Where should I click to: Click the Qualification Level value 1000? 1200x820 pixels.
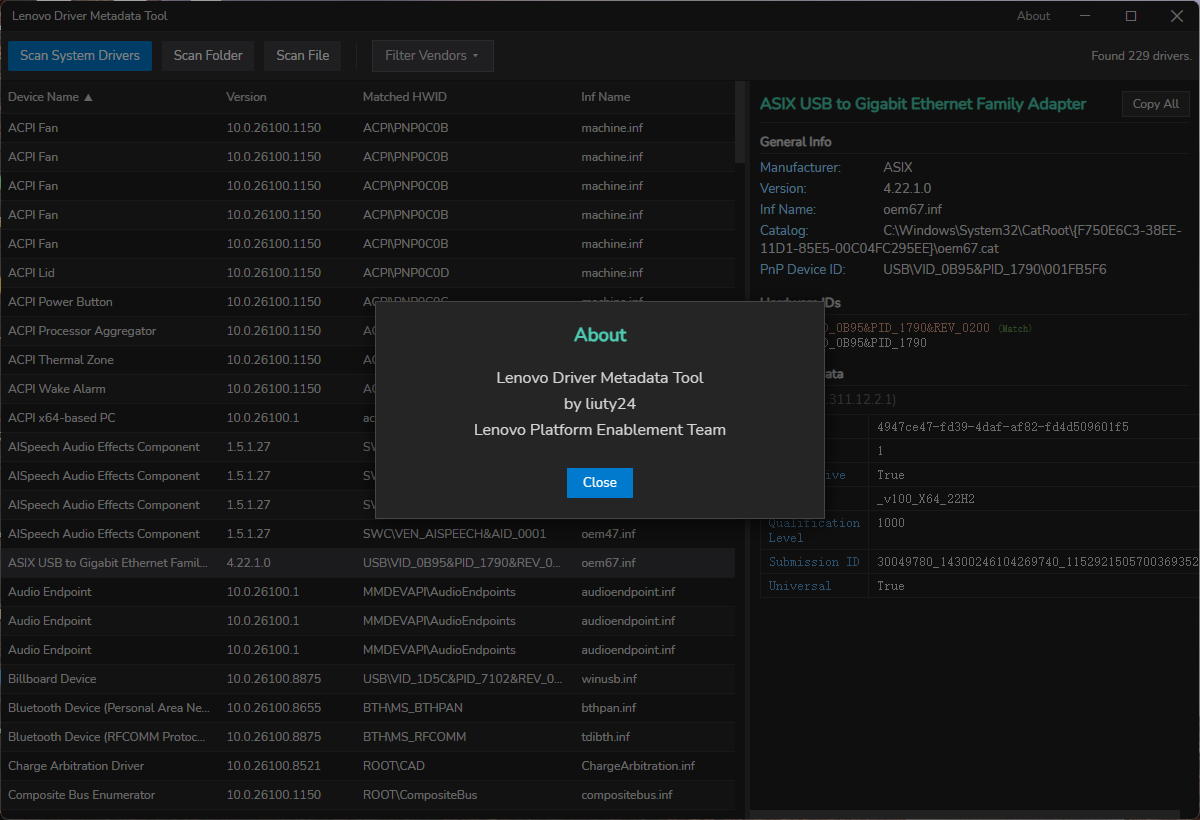[891, 523]
